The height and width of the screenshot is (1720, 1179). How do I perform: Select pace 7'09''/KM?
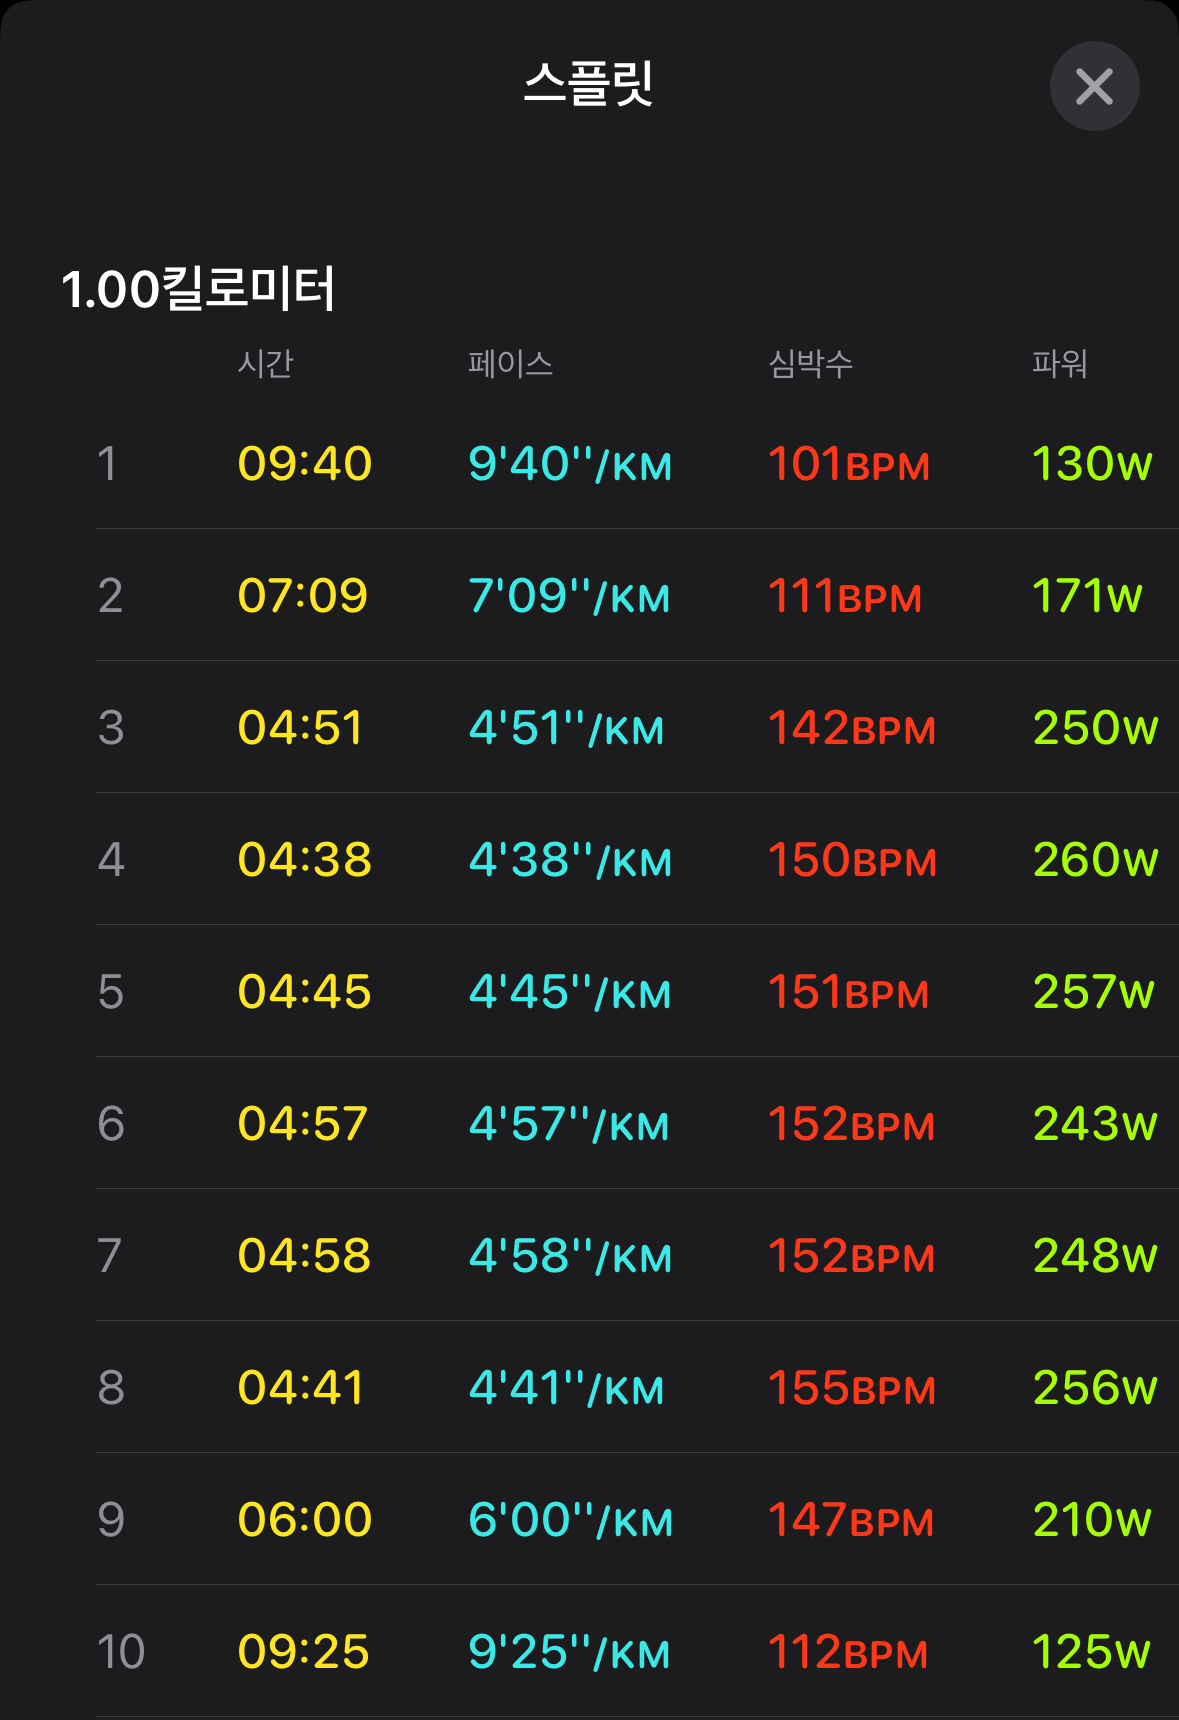569,596
